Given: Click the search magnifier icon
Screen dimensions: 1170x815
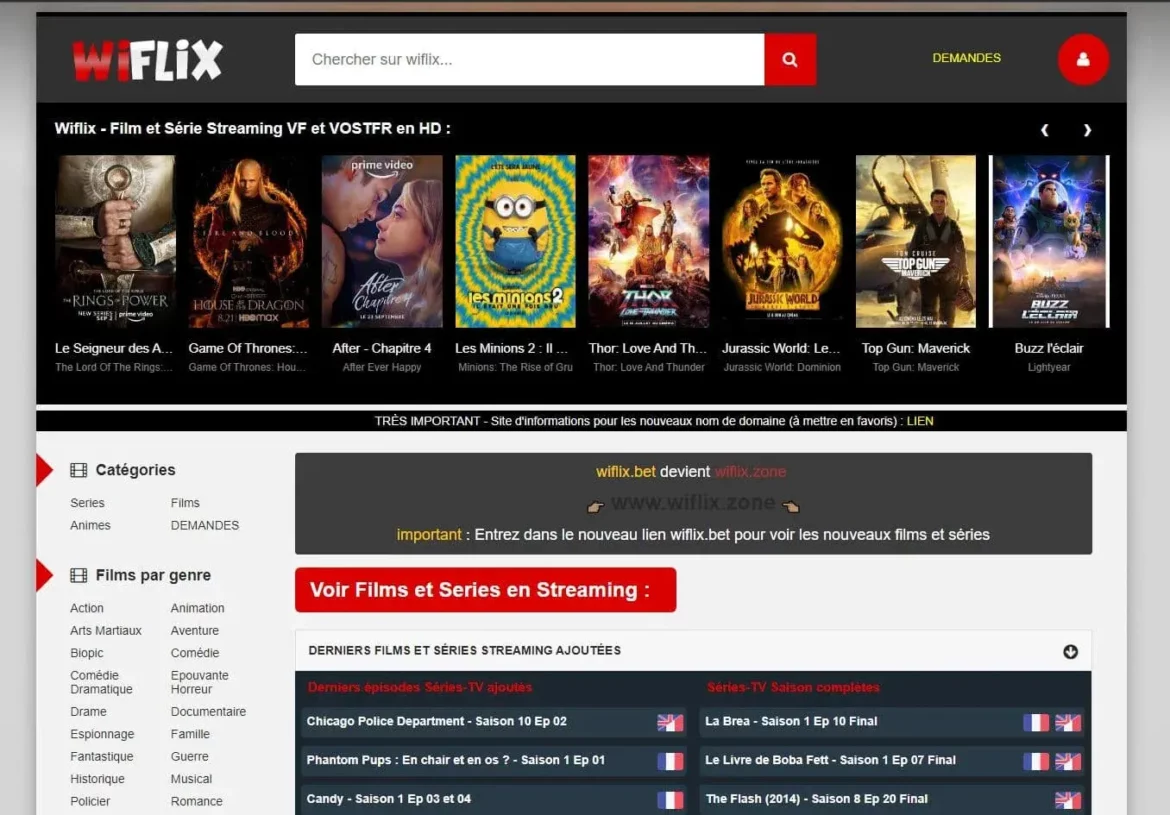Looking at the screenshot, I should [x=790, y=59].
